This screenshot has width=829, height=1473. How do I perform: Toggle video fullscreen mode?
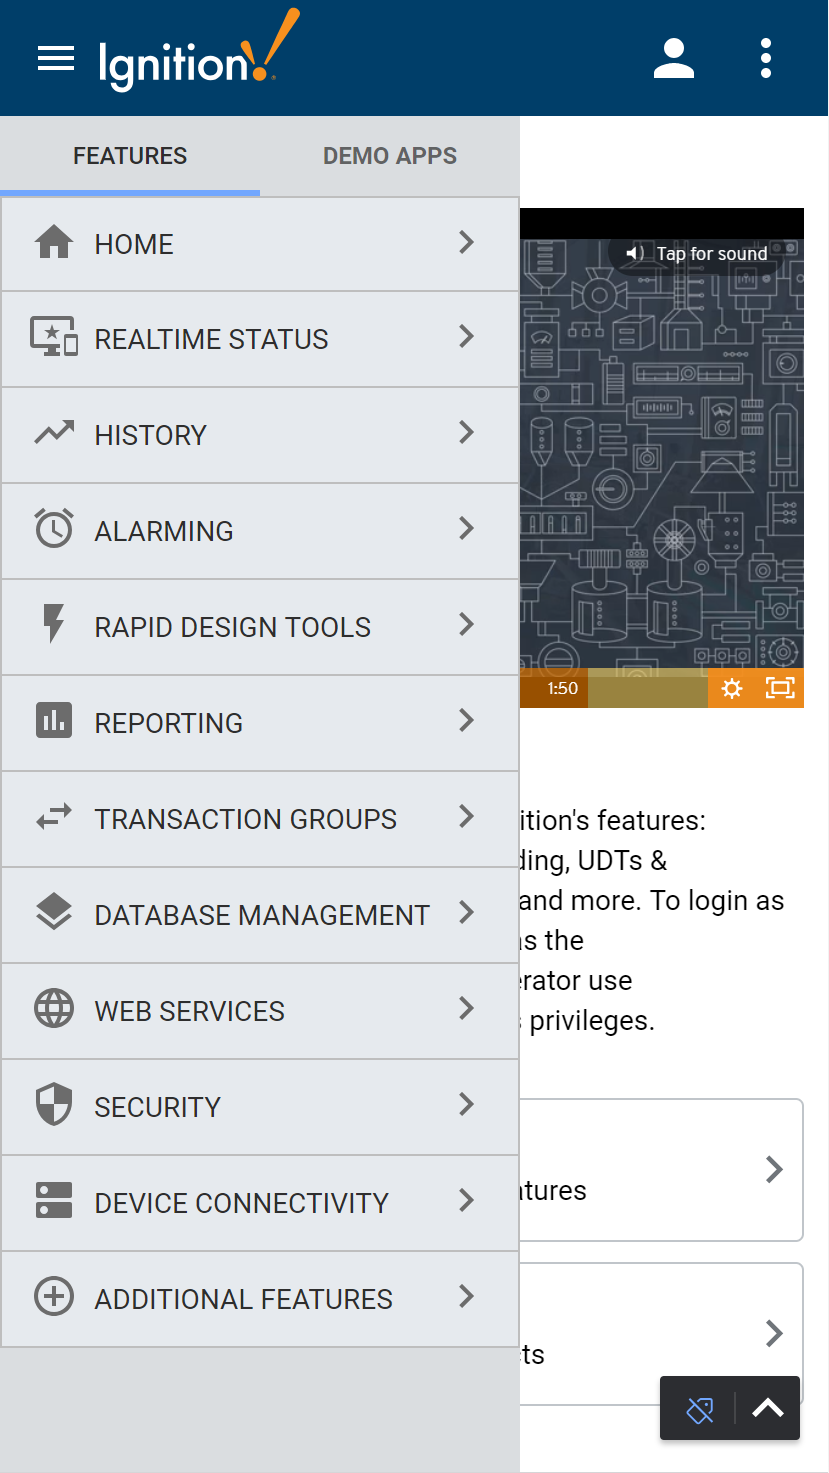[780, 688]
